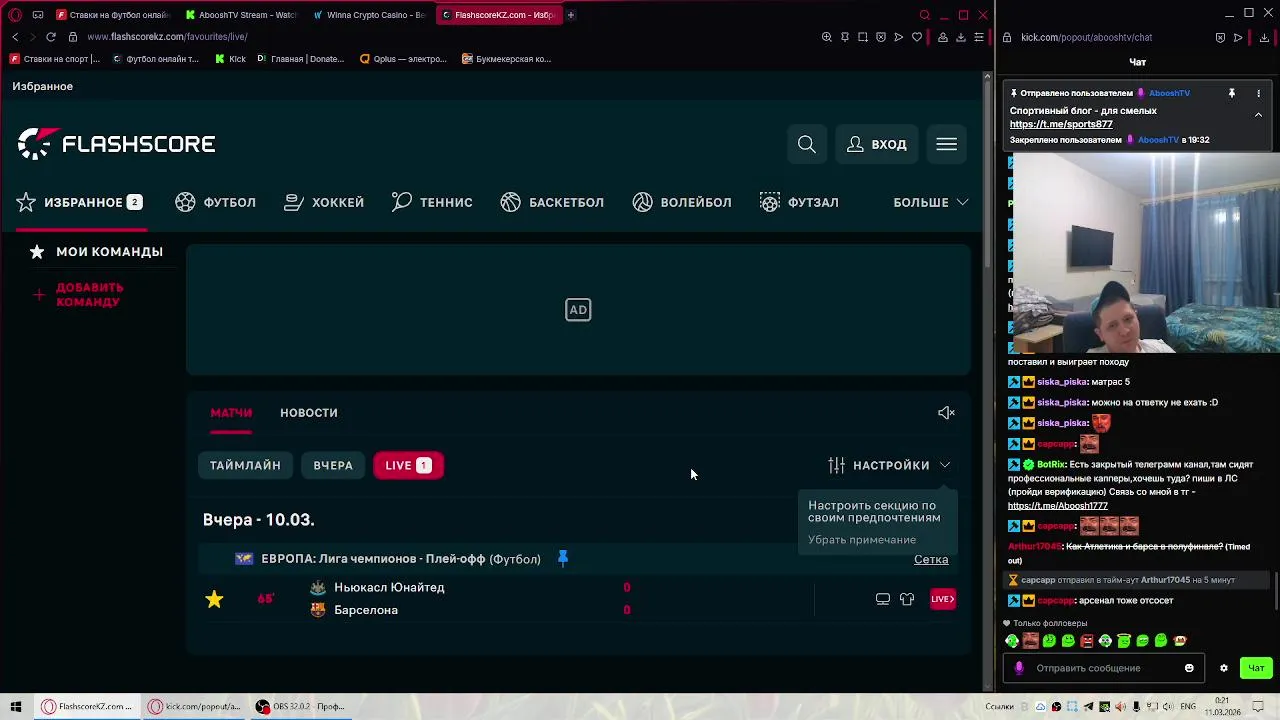Open the Волейбол sport section
This screenshot has width=1280, height=720.
682,202
